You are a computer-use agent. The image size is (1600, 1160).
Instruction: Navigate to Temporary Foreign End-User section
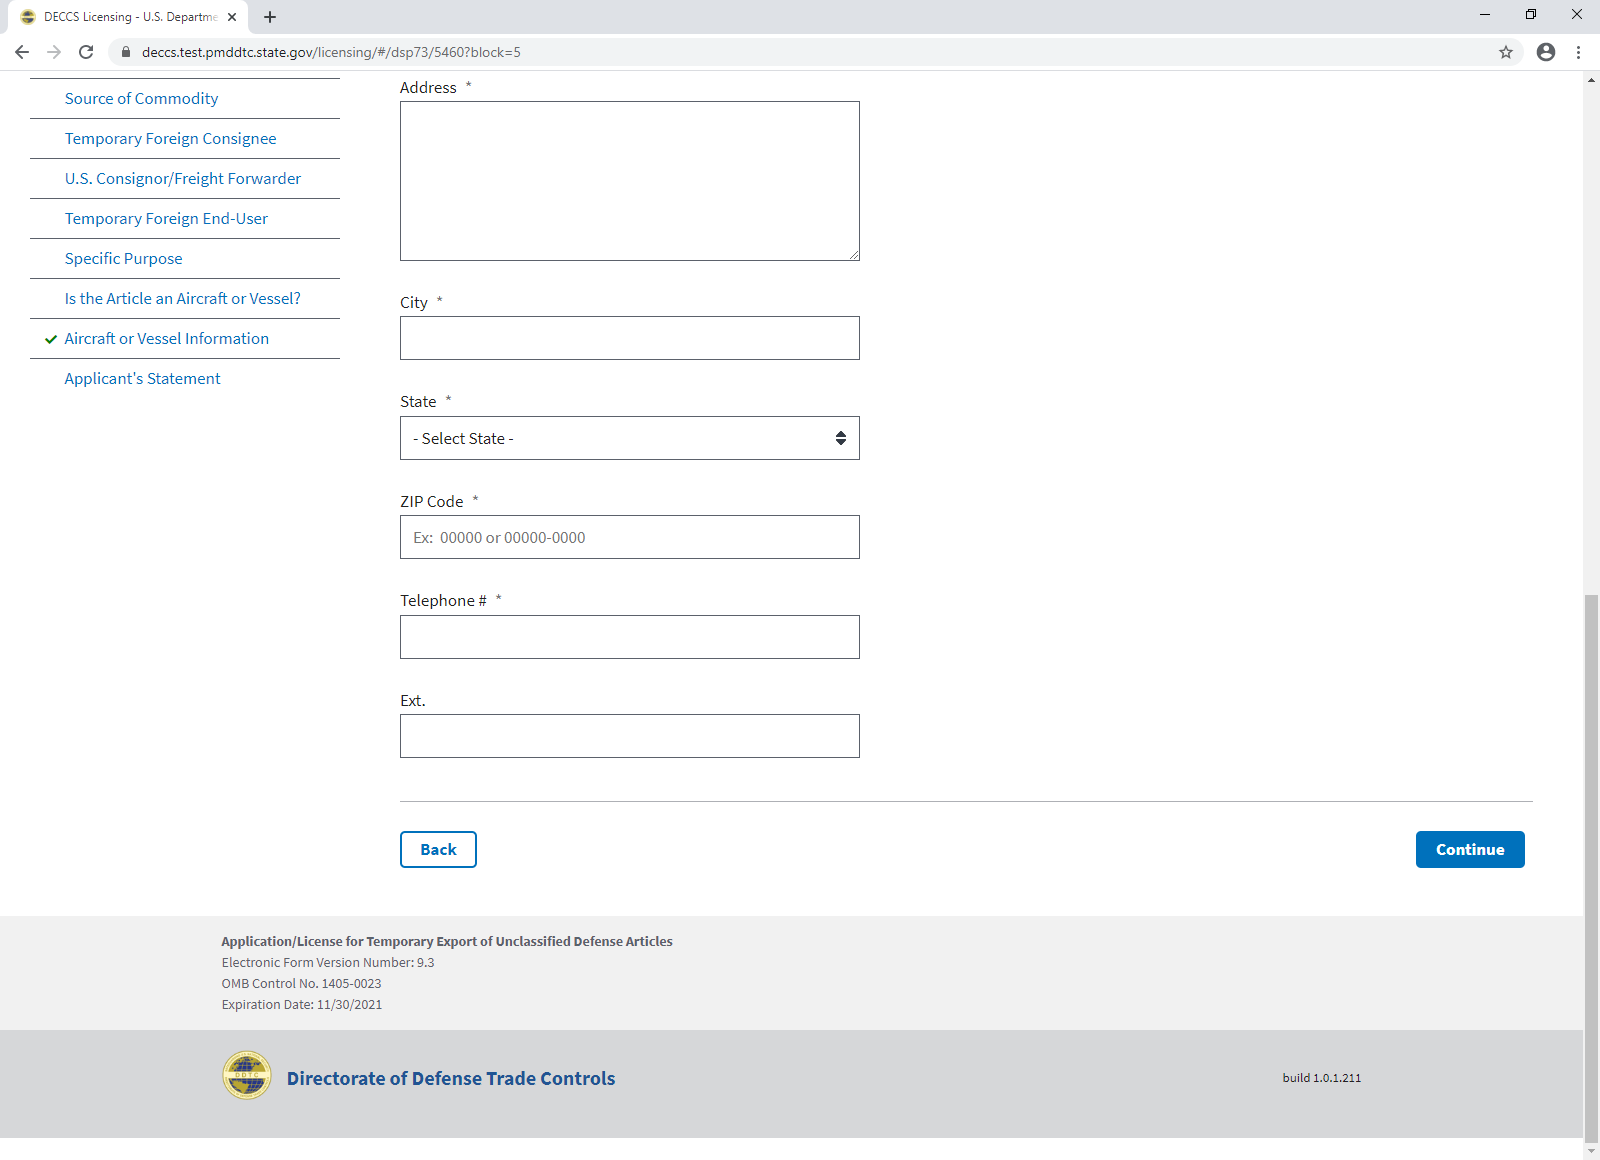coord(166,219)
